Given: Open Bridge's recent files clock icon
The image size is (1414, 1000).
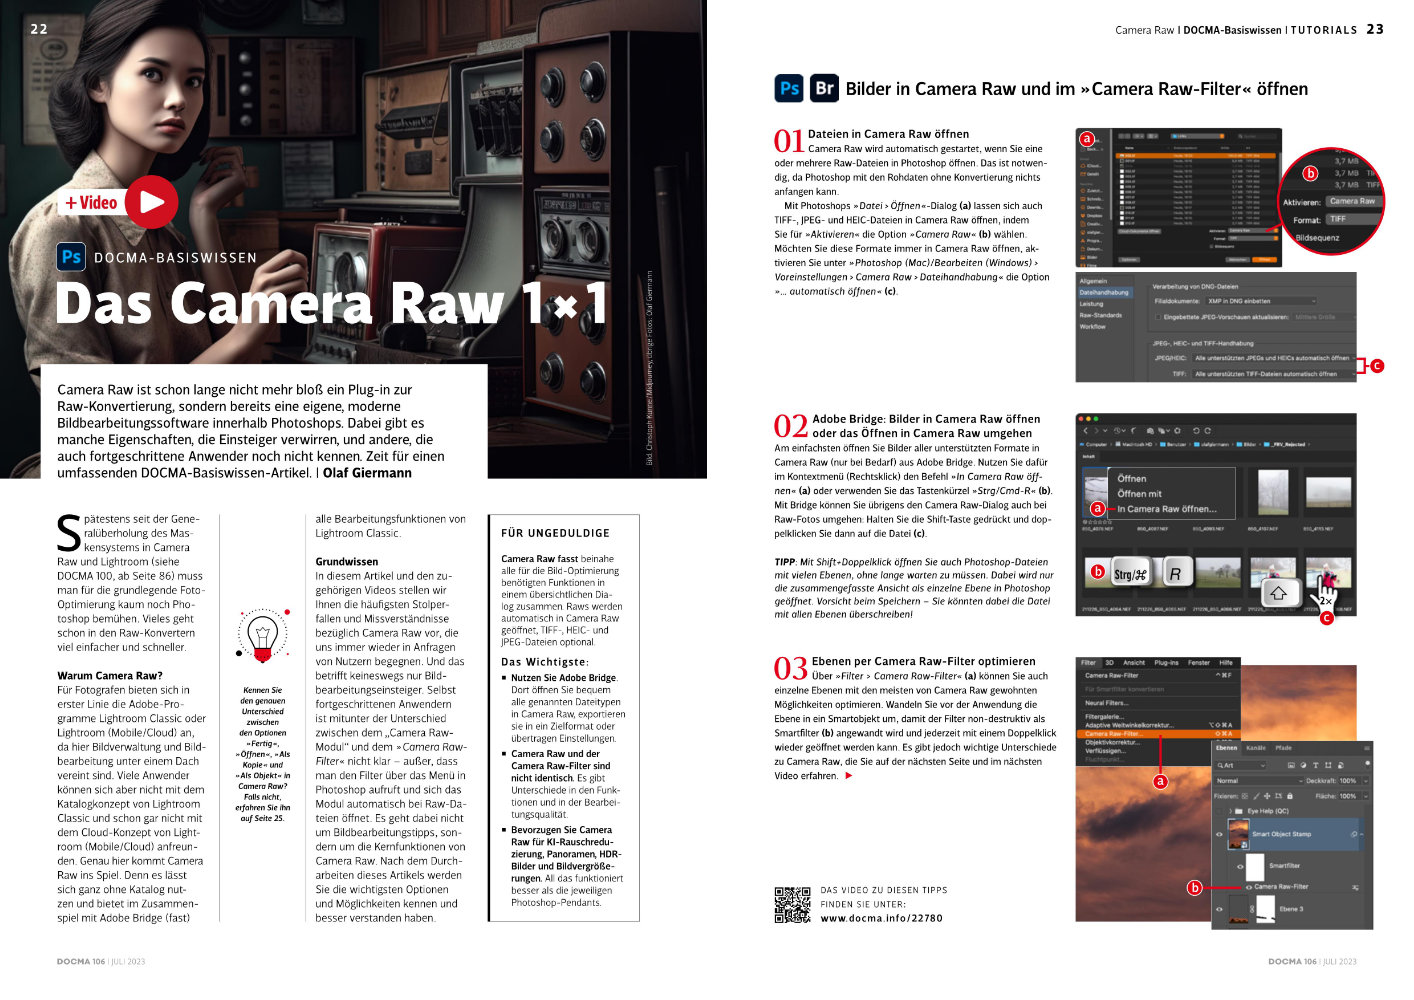Looking at the screenshot, I should pos(1118,431).
